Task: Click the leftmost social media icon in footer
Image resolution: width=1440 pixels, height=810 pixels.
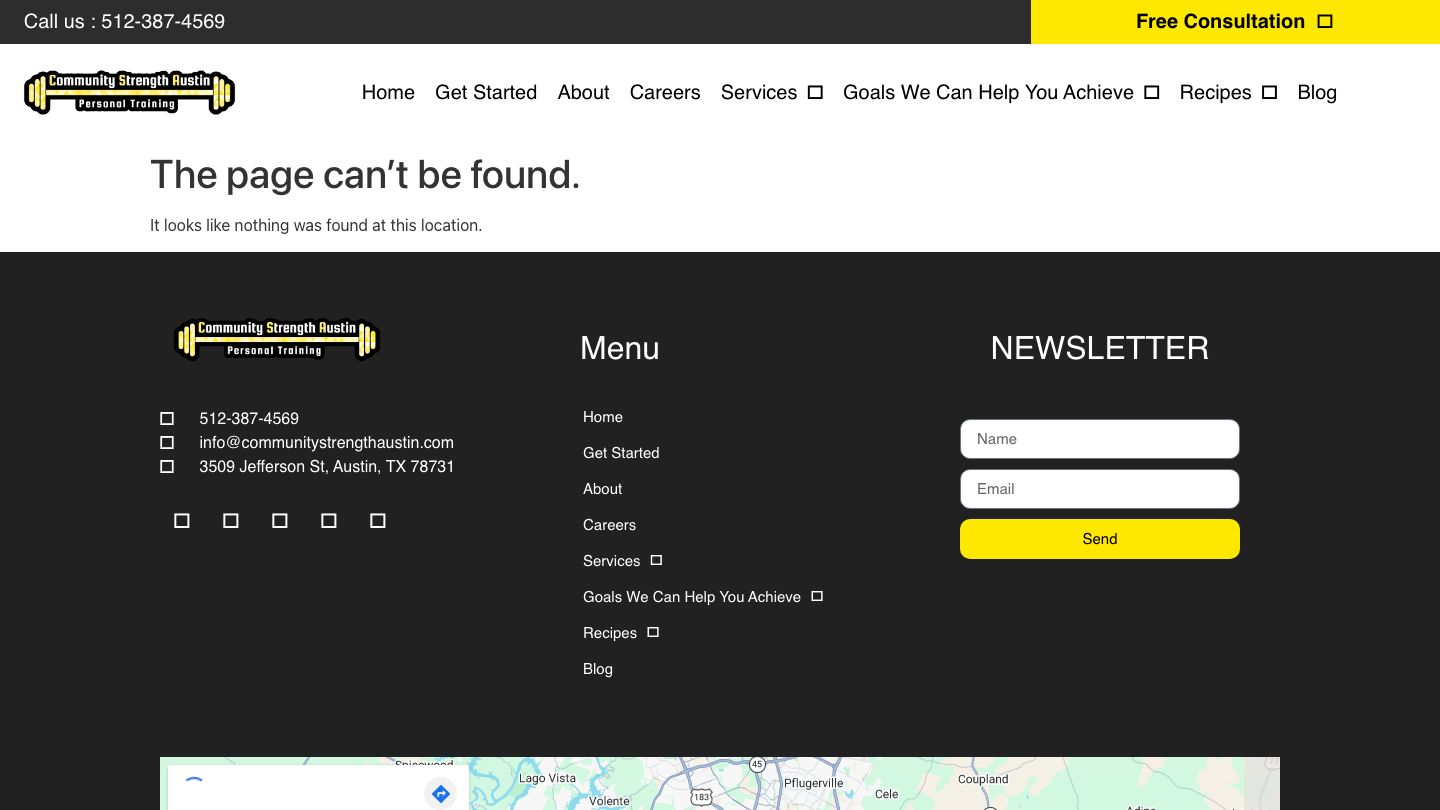Action: (x=182, y=520)
